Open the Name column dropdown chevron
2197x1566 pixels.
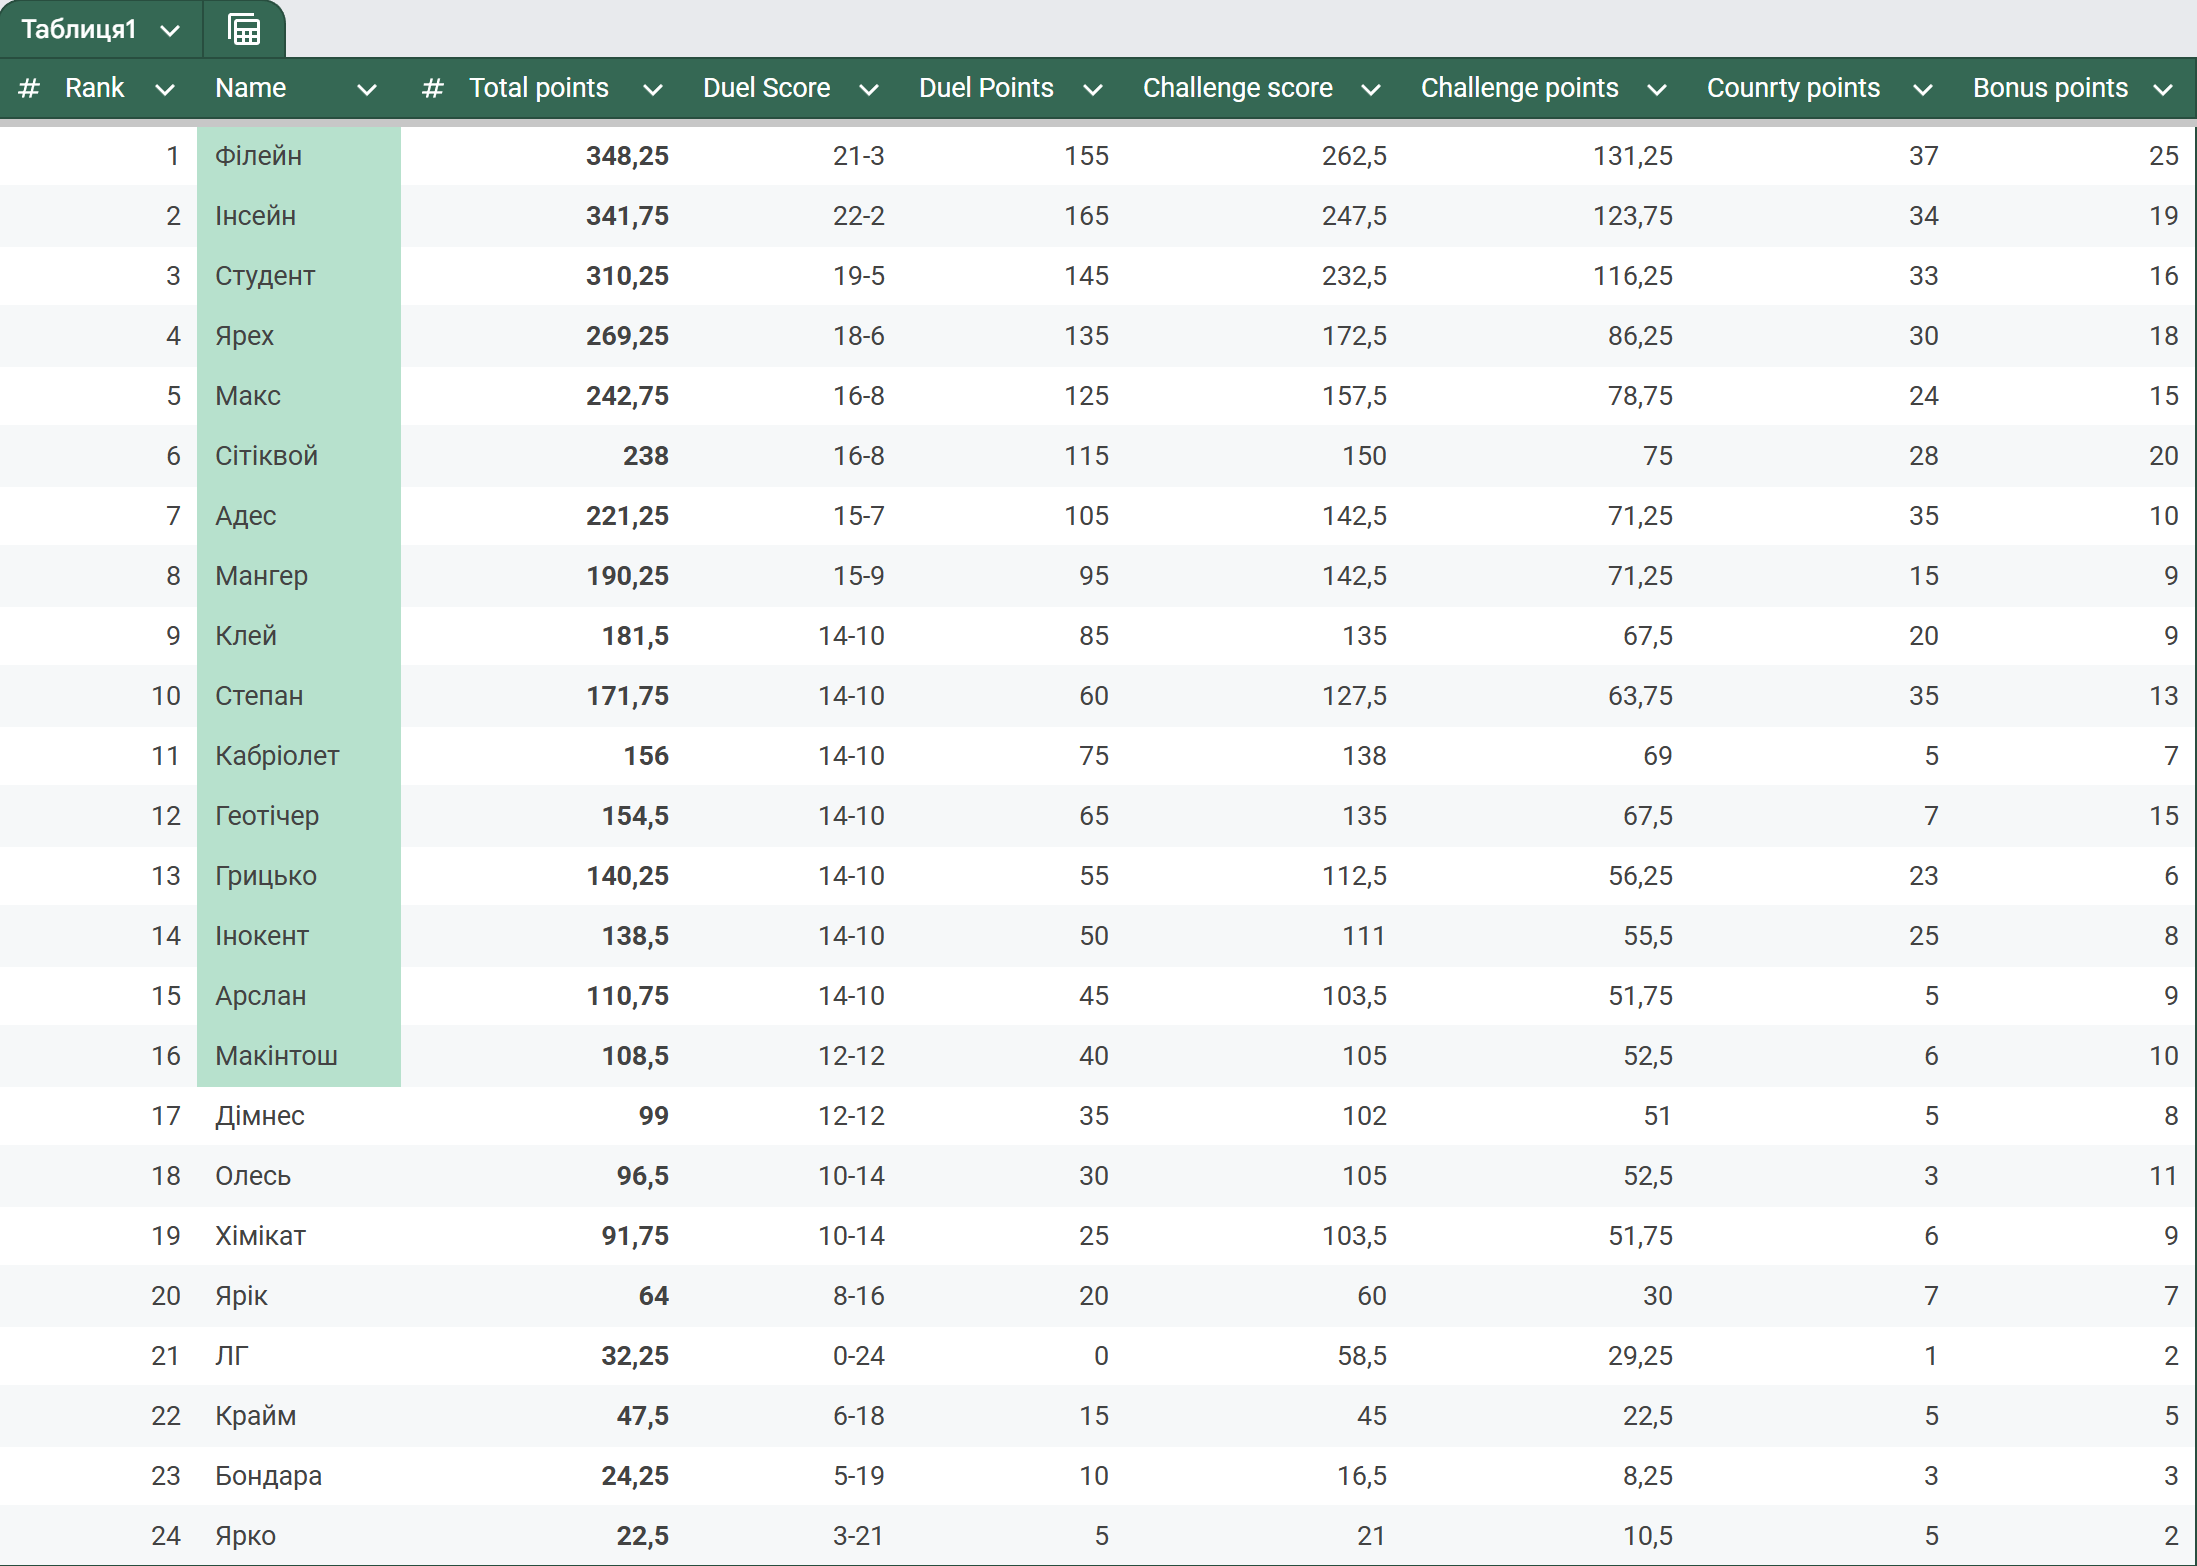coord(367,89)
